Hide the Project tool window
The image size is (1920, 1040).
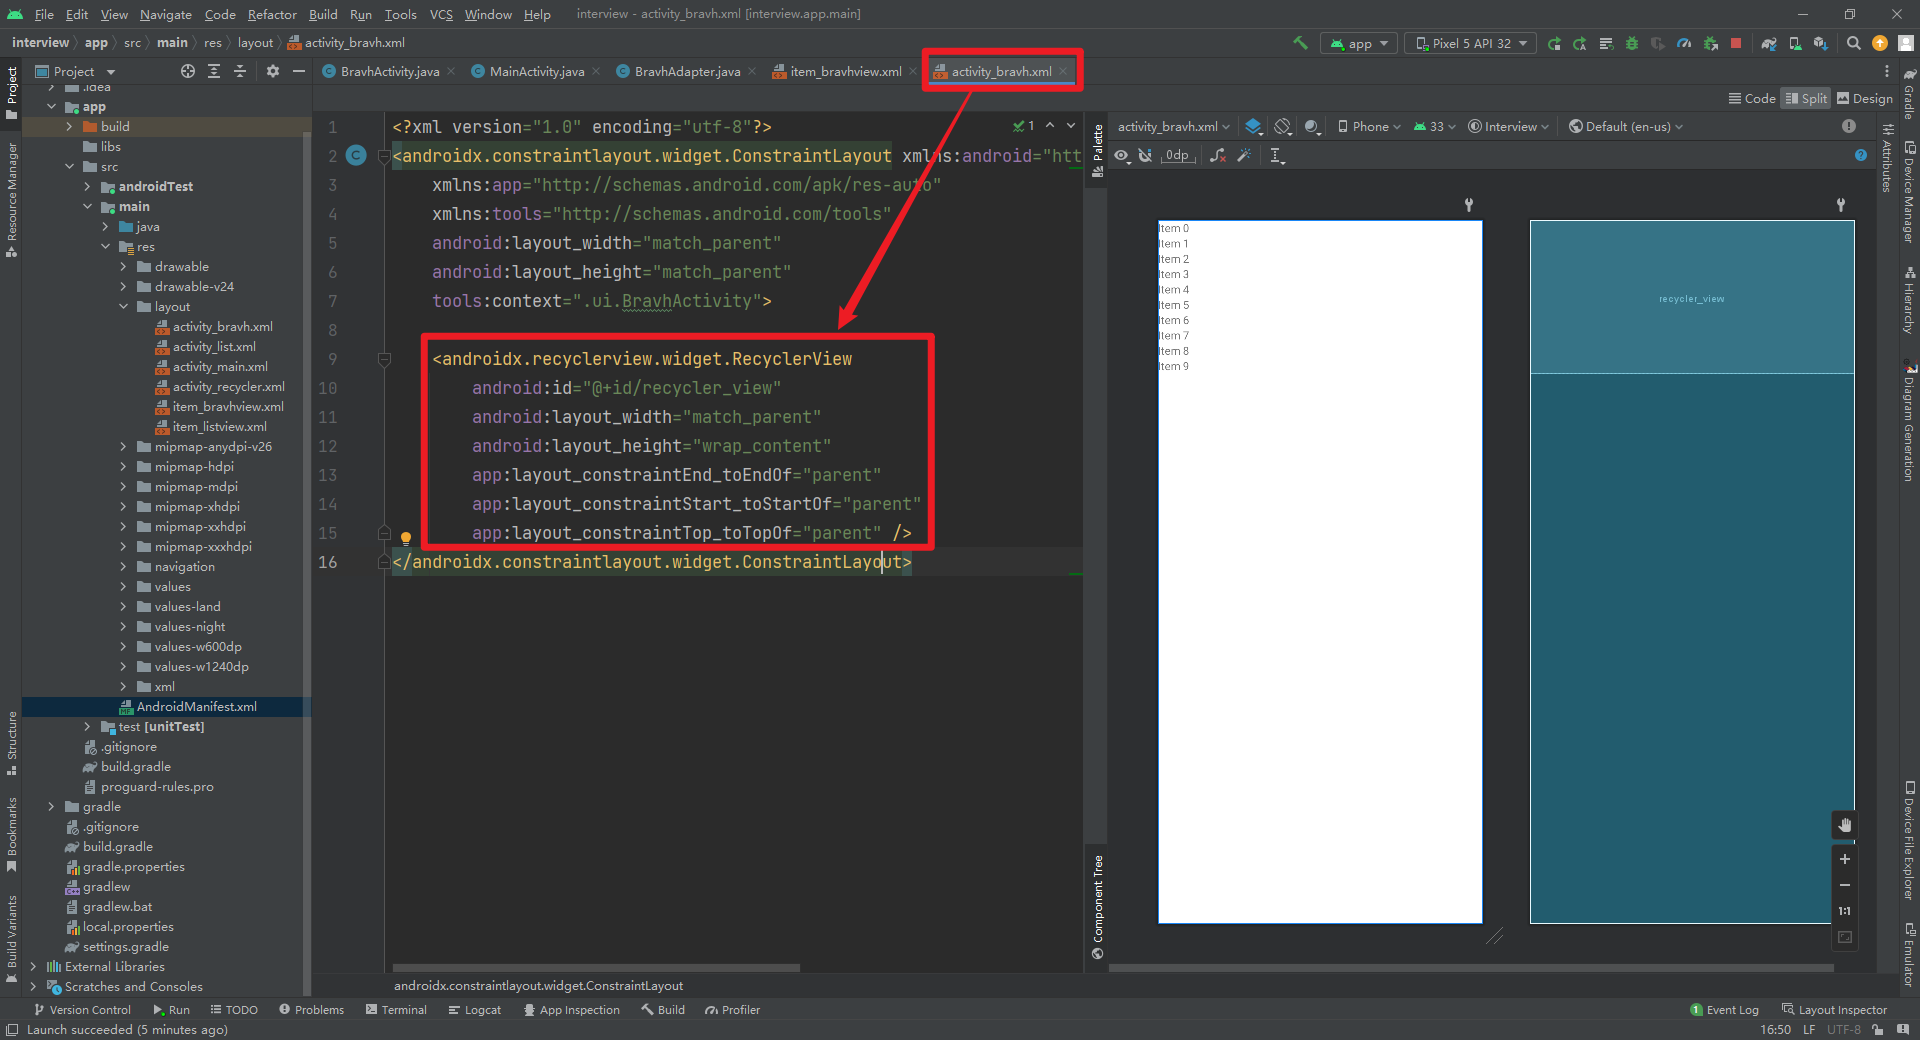pos(298,71)
